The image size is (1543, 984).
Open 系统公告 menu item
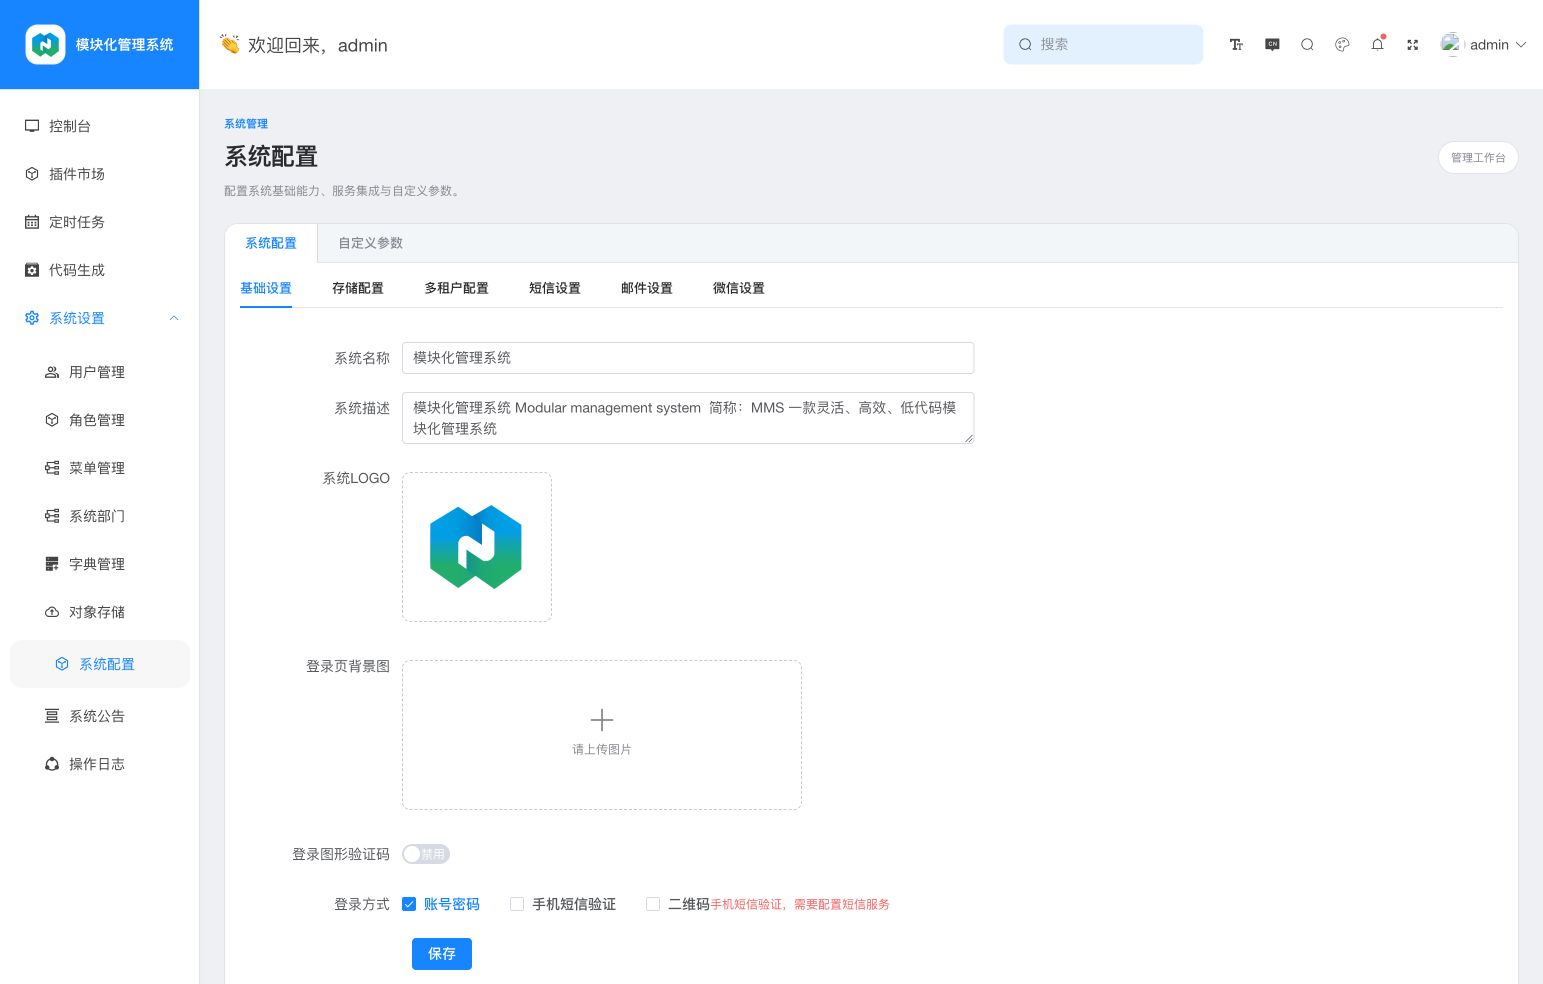pyautogui.click(x=99, y=716)
